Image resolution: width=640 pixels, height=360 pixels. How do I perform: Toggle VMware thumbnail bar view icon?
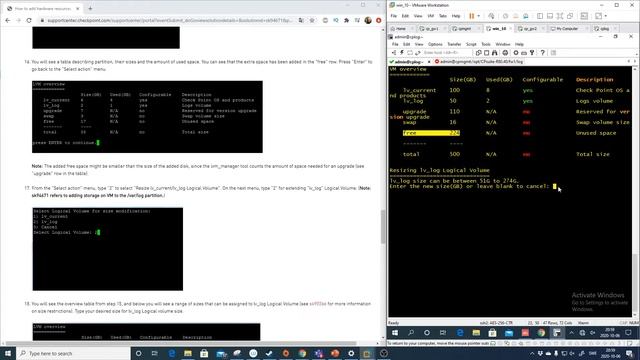(550, 16)
